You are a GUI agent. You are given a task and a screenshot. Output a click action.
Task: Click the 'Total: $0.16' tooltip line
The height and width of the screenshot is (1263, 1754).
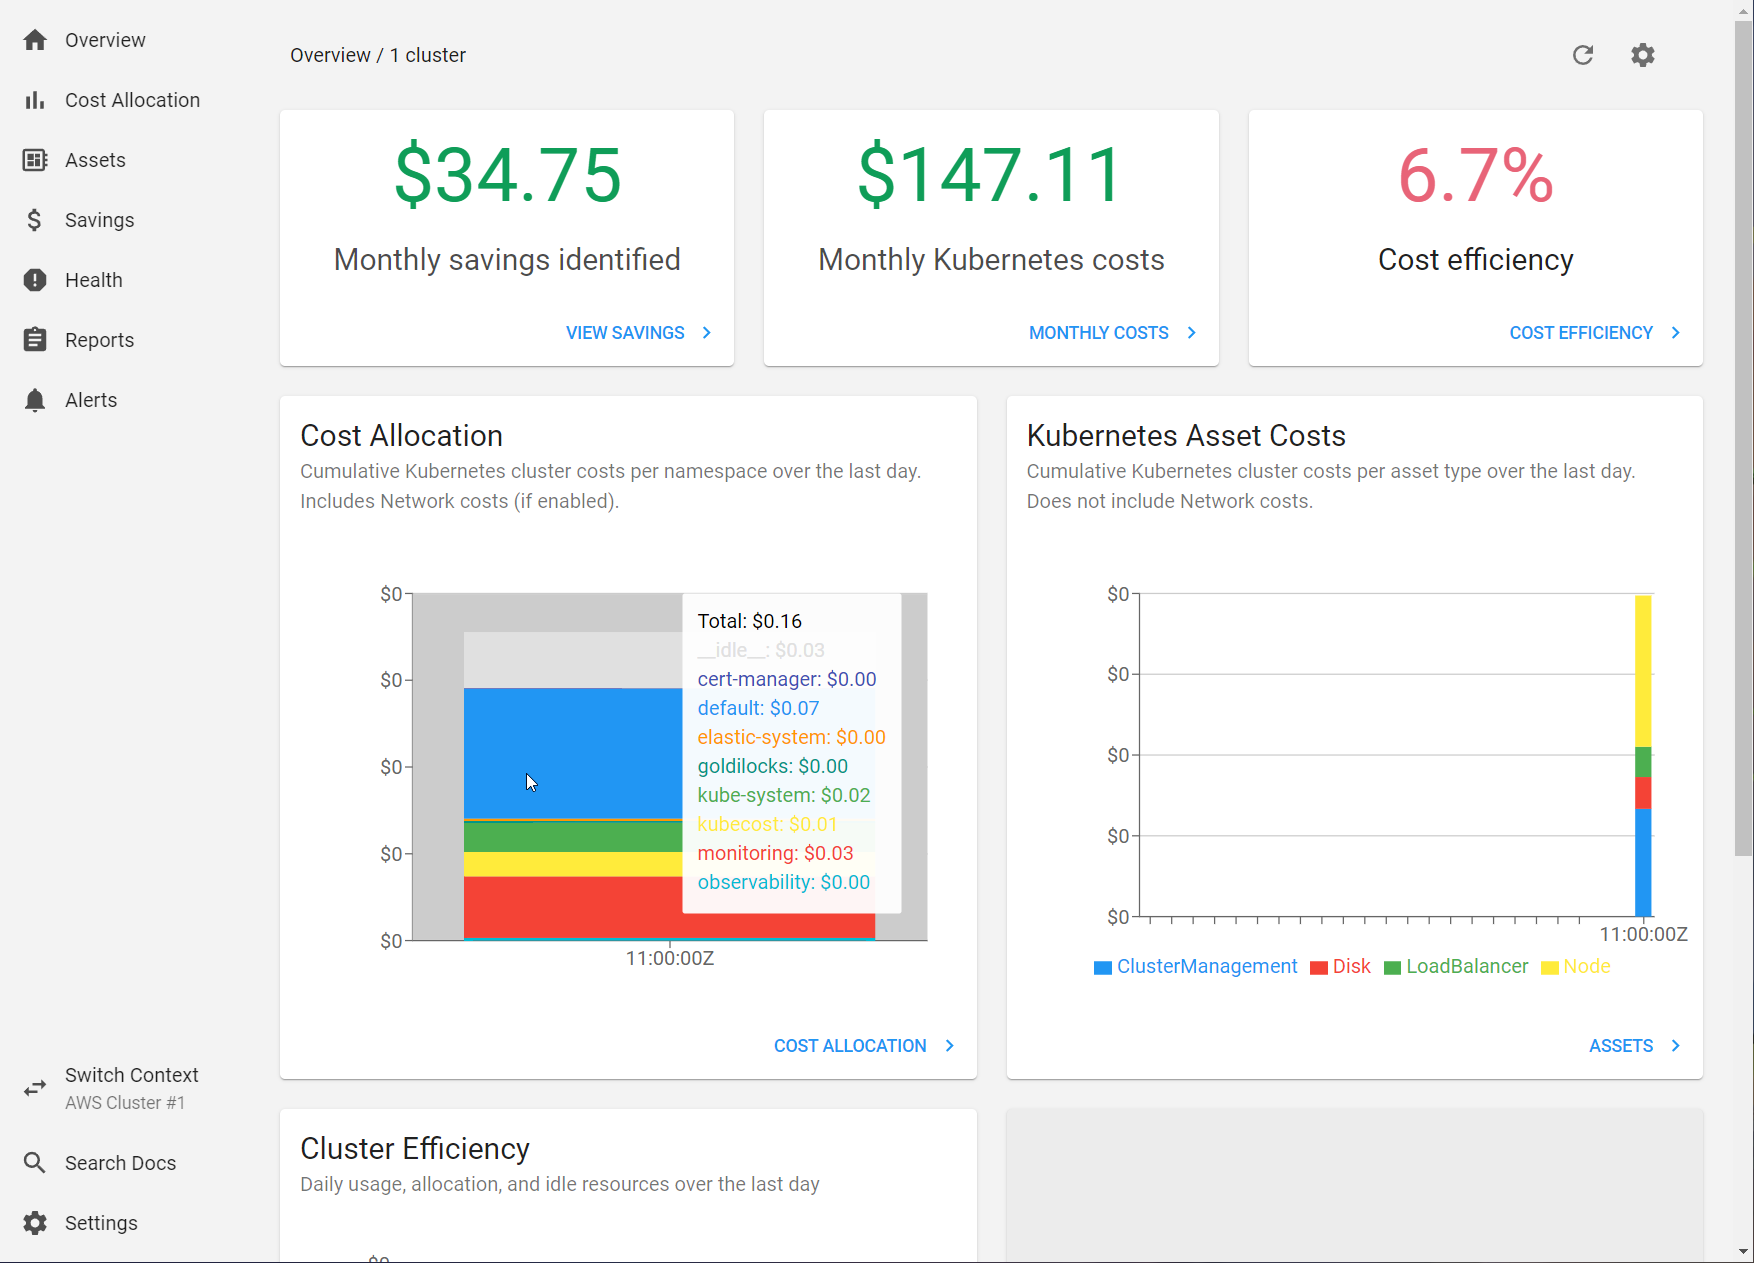pyautogui.click(x=750, y=621)
